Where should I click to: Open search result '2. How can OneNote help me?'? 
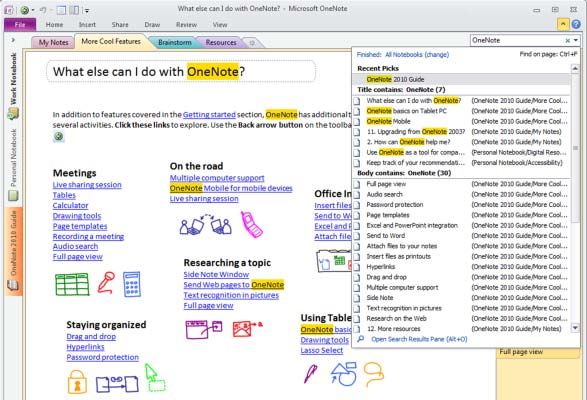tap(461, 142)
